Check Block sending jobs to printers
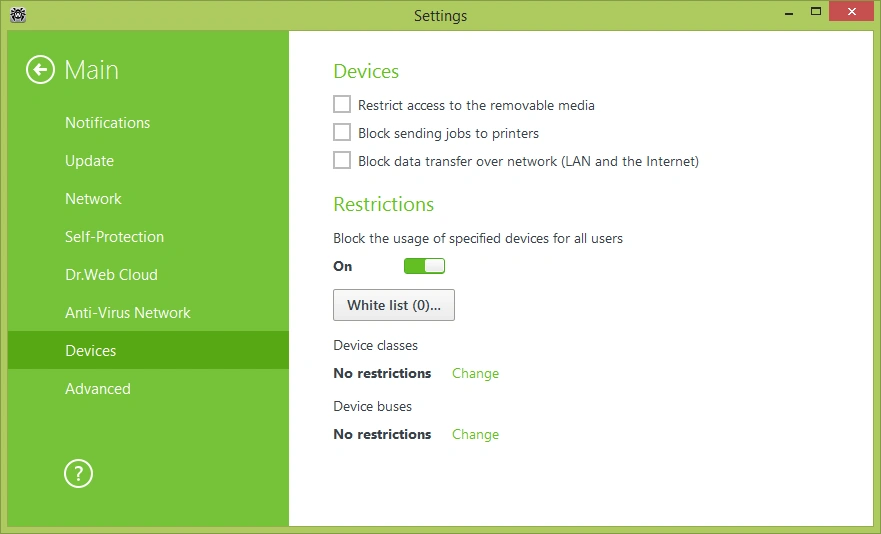The image size is (881, 534). pos(342,132)
